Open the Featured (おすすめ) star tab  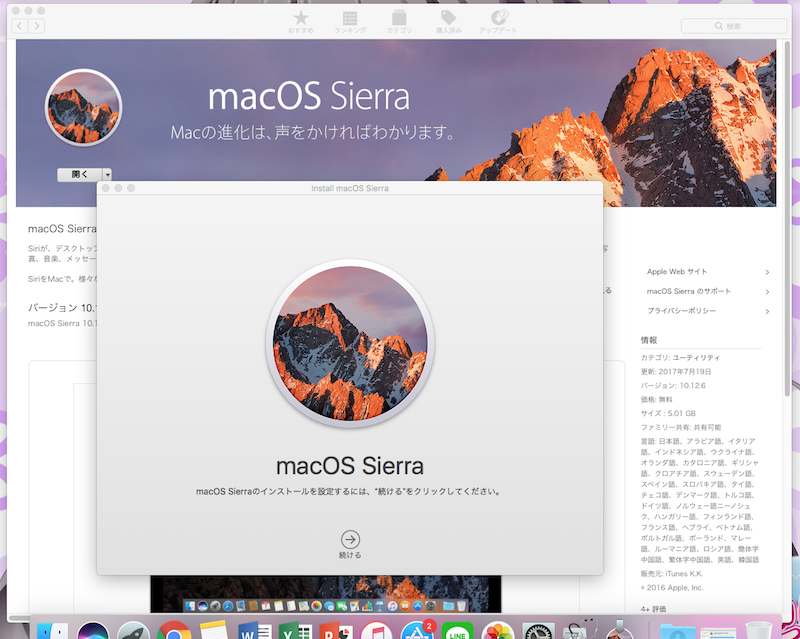[300, 22]
